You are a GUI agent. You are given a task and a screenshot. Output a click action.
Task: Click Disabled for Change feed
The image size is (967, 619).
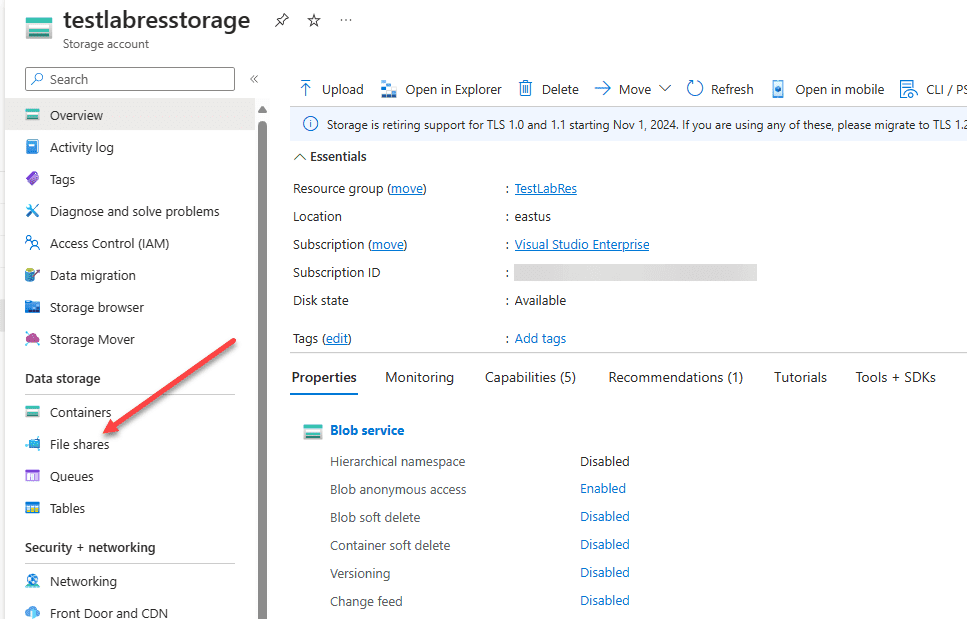(605, 601)
